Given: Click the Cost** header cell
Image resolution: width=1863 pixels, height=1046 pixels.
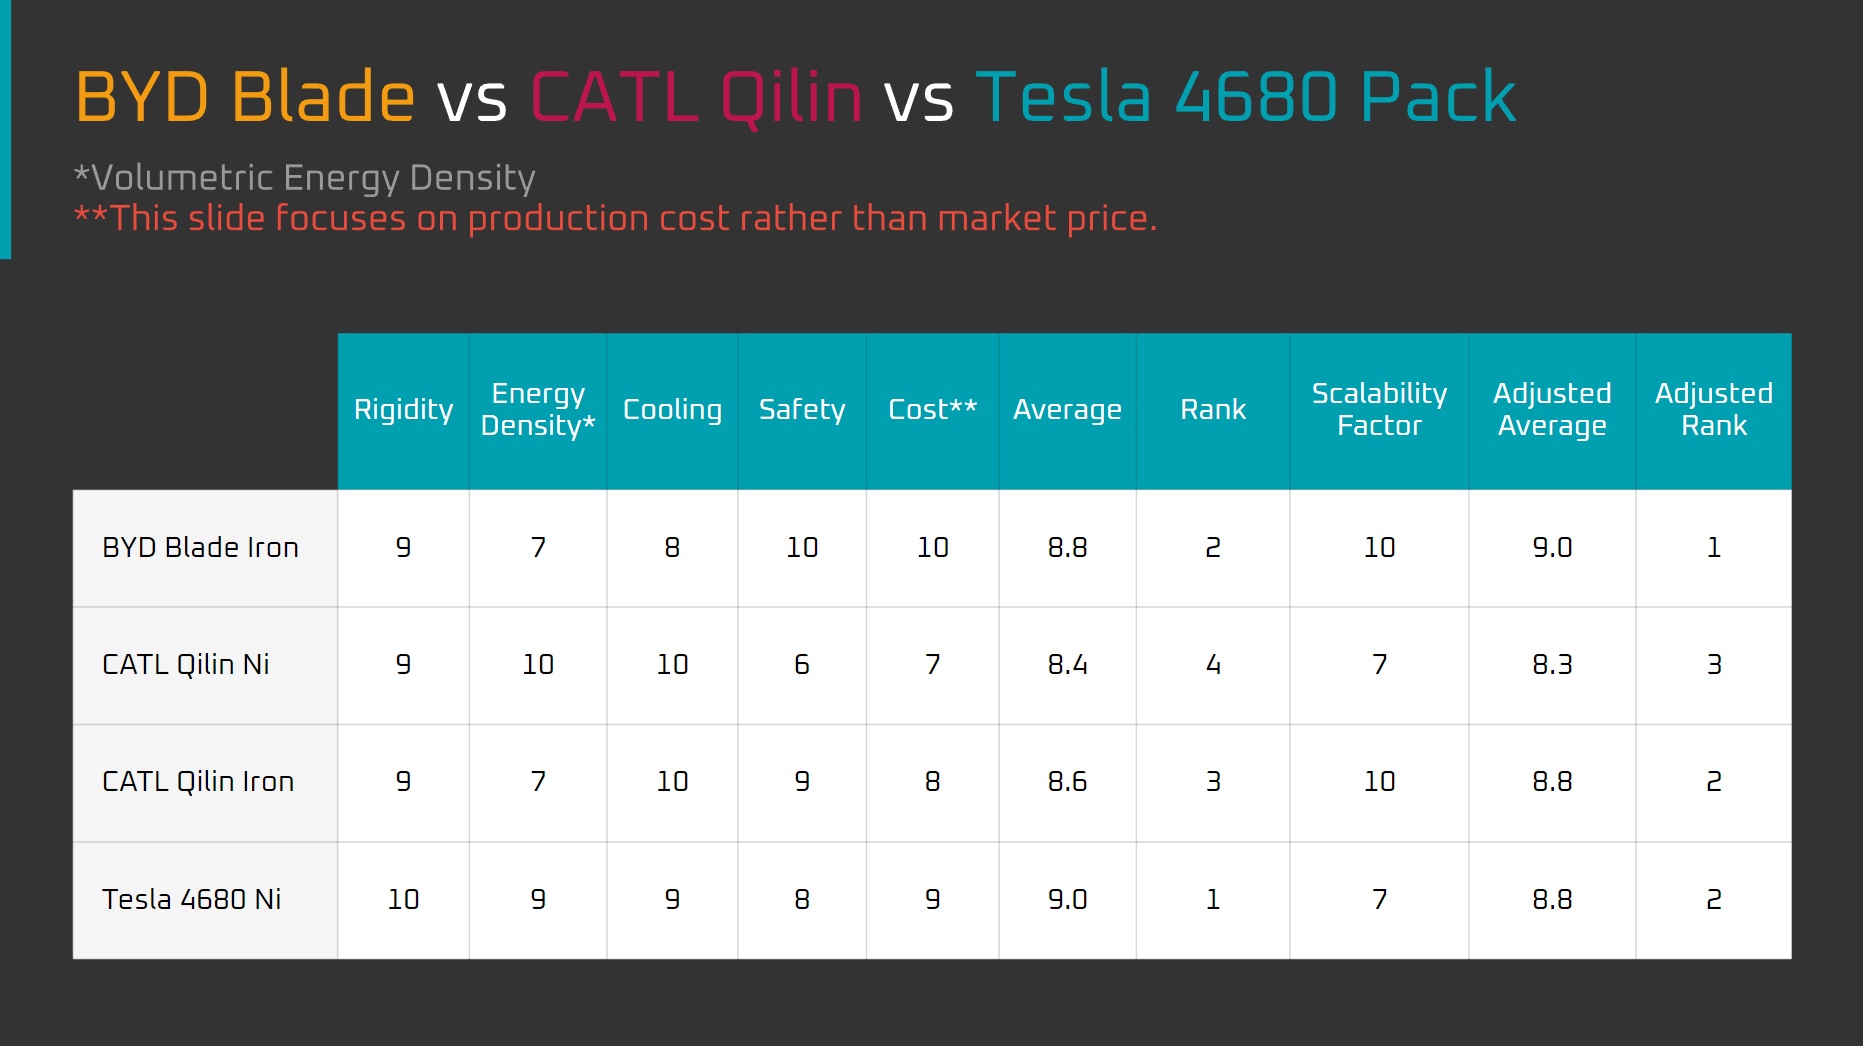Looking at the screenshot, I should point(933,410).
